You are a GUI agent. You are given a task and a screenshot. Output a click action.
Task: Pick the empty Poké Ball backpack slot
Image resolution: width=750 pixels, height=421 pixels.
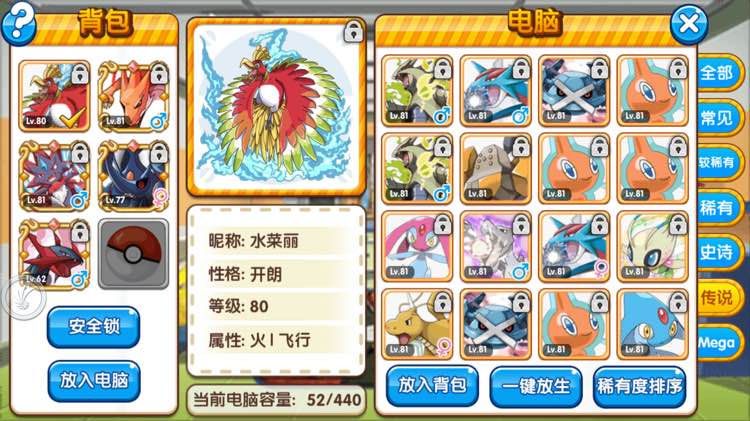(x=133, y=254)
